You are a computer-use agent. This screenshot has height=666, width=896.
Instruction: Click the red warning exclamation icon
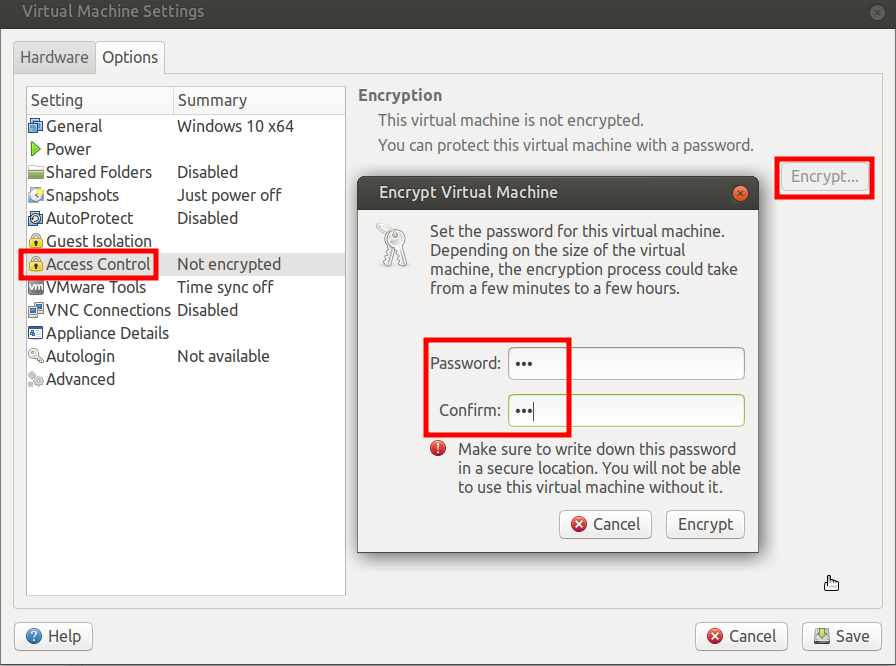pyautogui.click(x=438, y=448)
